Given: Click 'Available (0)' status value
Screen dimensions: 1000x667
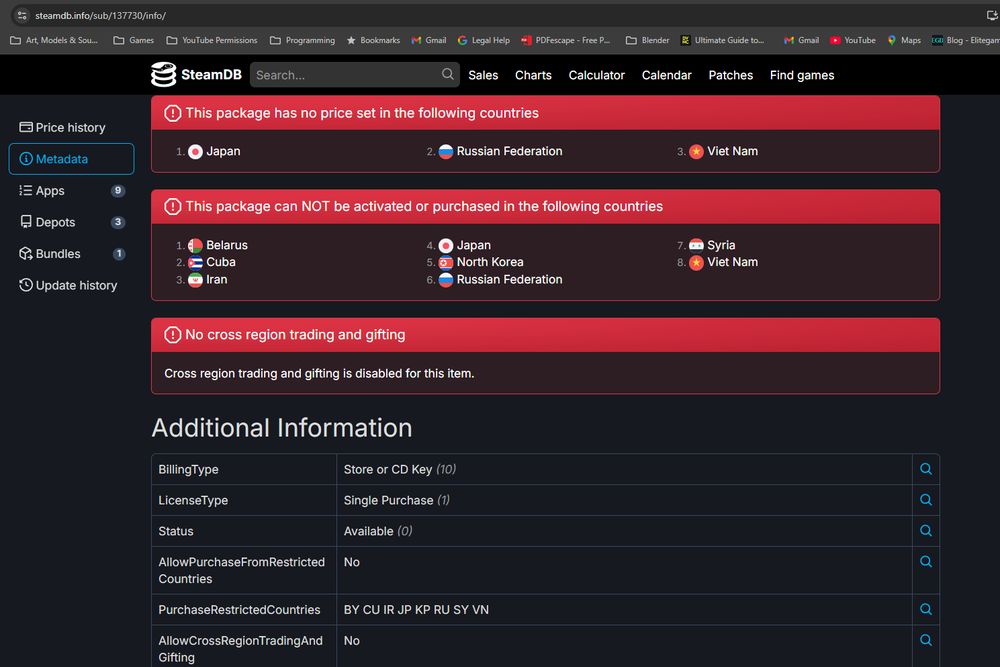Looking at the screenshot, I should [x=378, y=531].
